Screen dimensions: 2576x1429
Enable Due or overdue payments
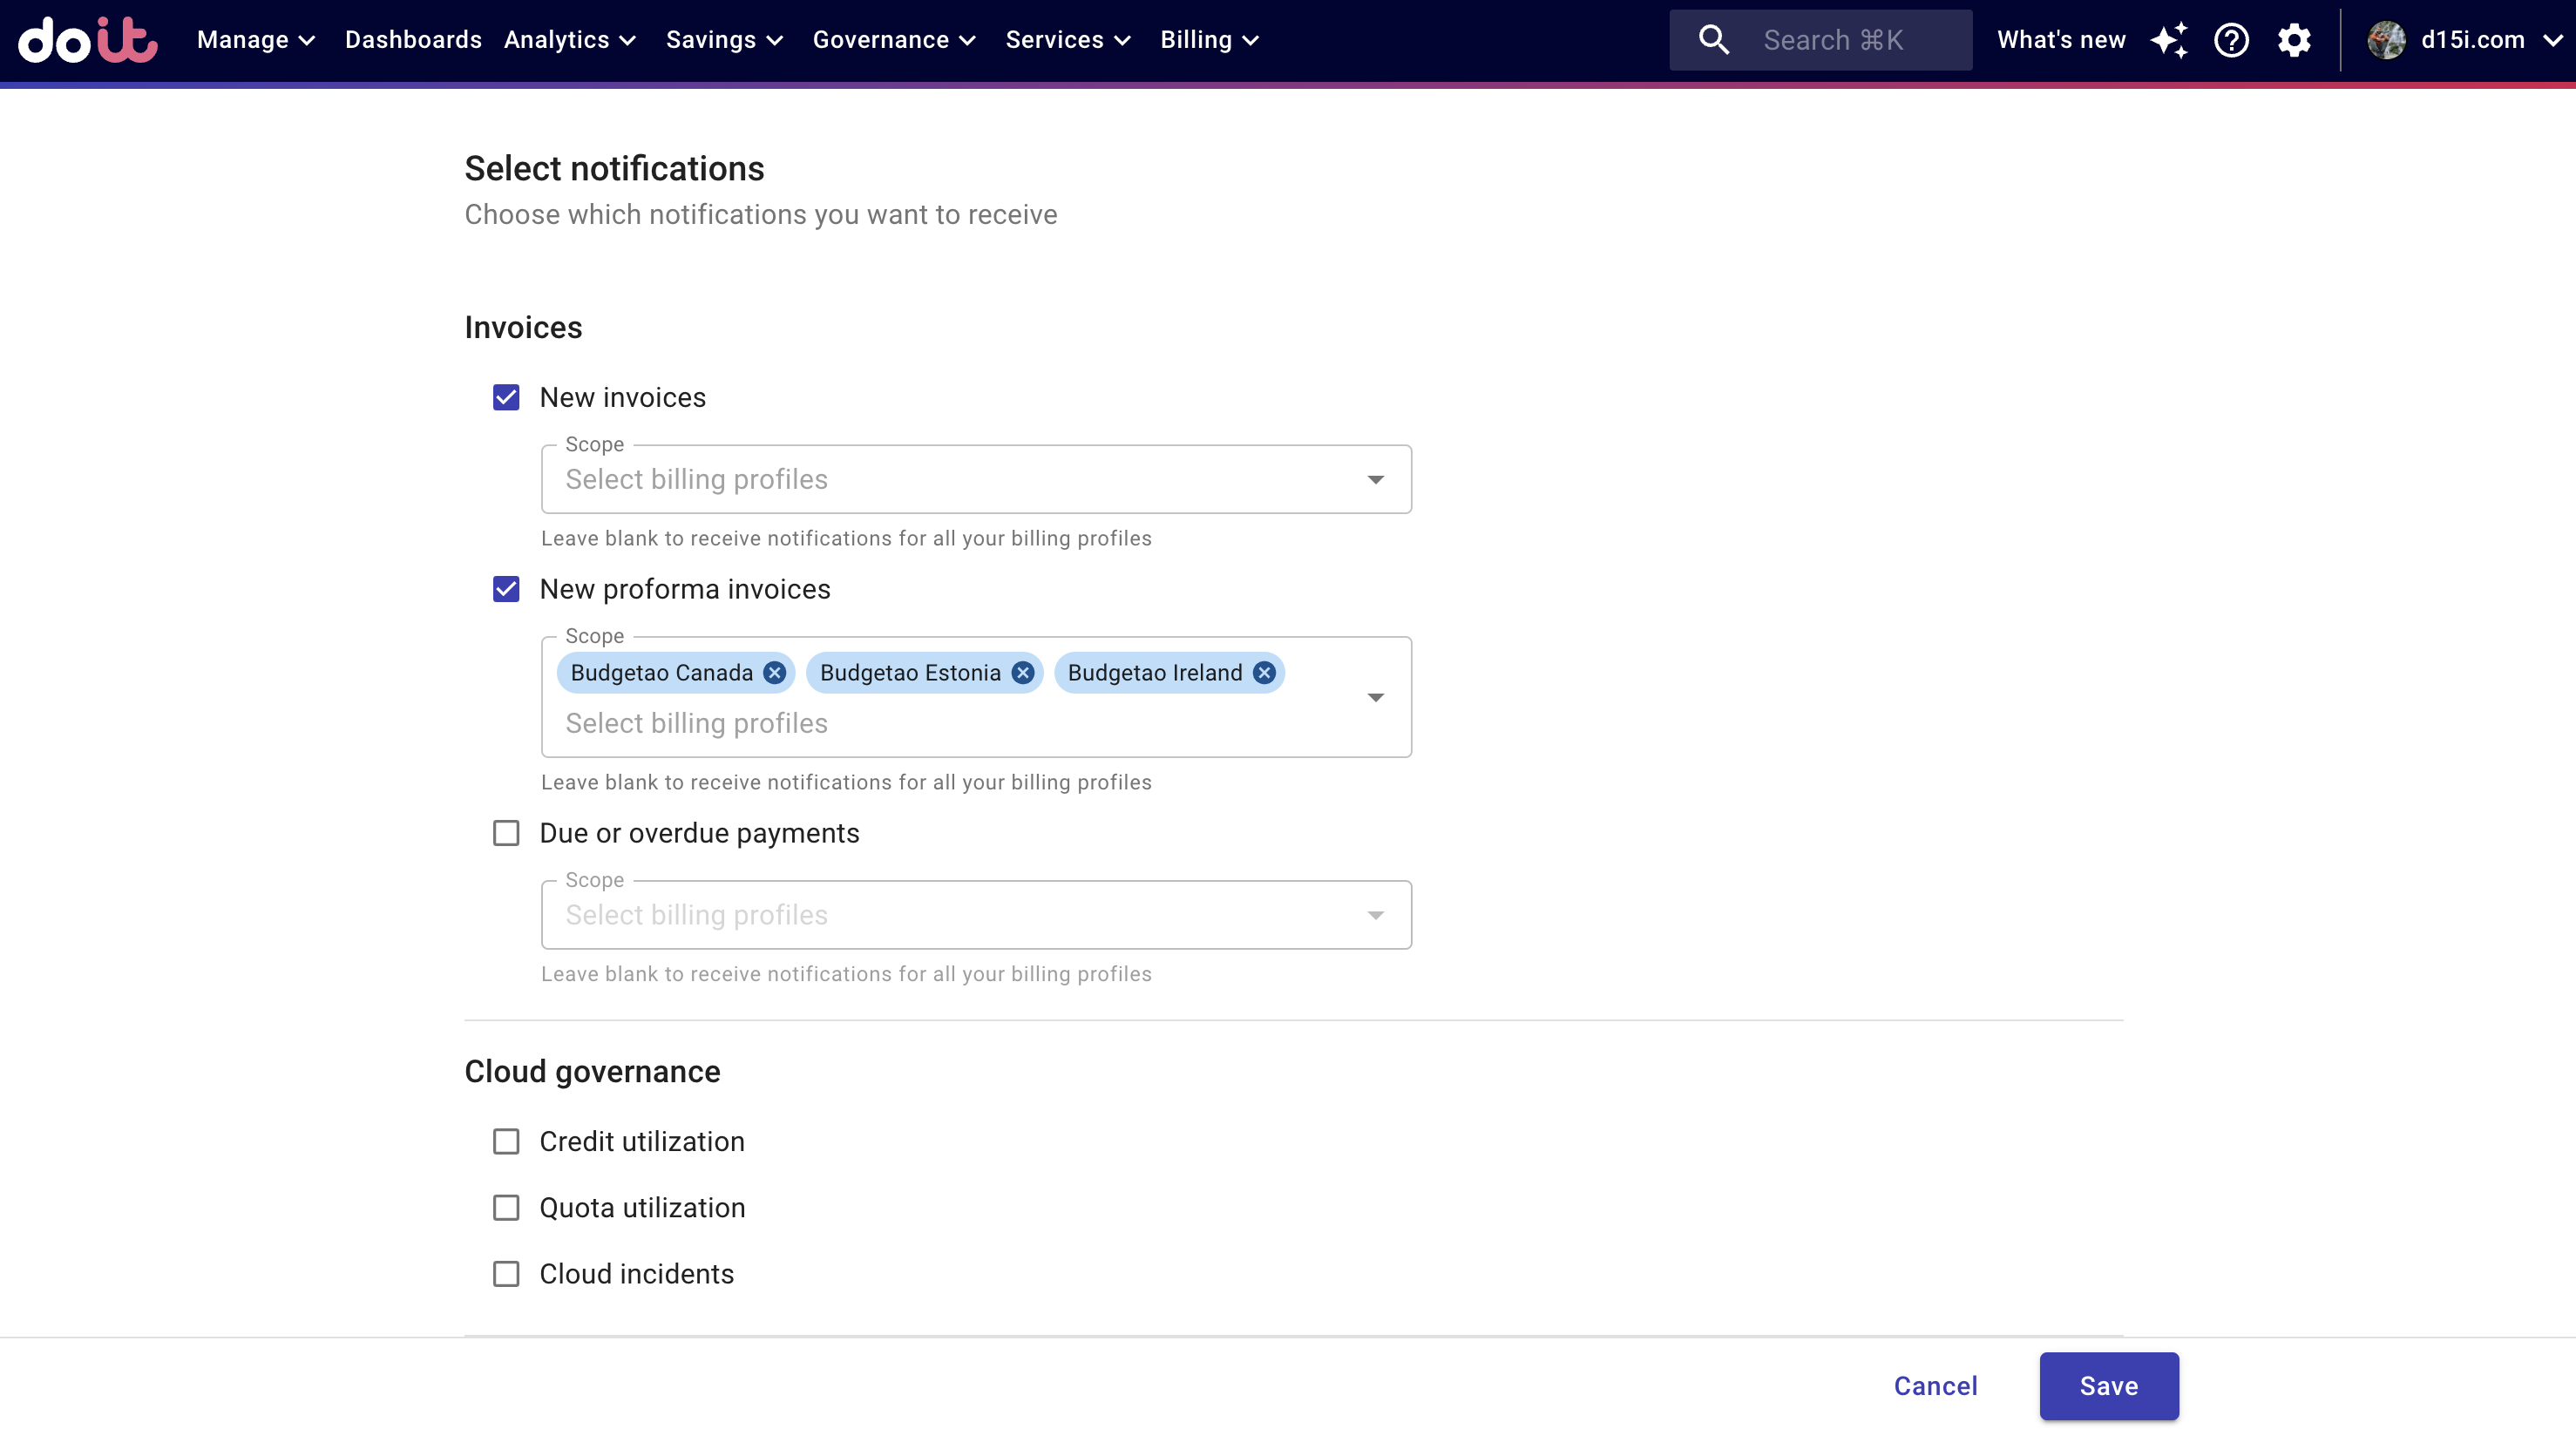point(506,833)
